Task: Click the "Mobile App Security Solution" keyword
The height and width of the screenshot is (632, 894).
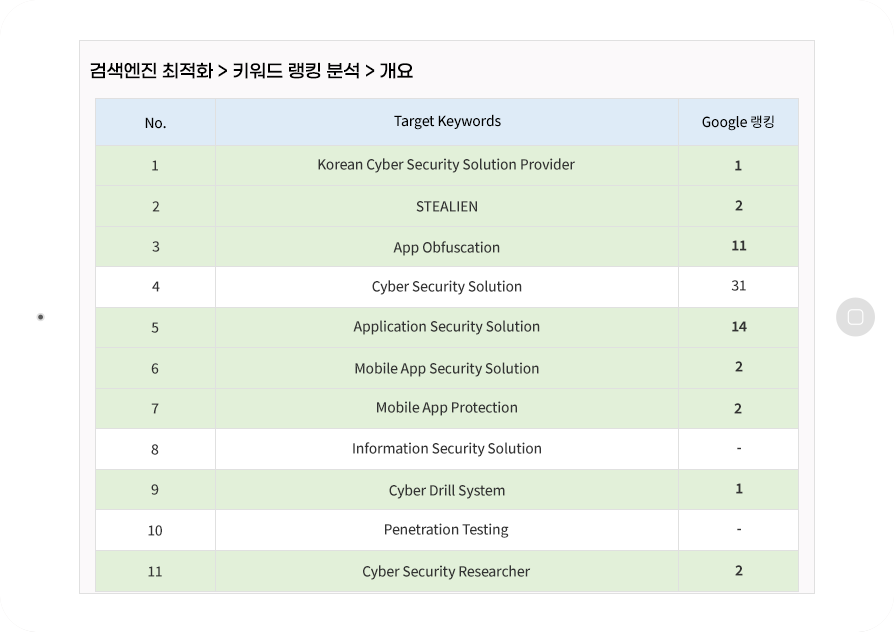Action: 446,368
